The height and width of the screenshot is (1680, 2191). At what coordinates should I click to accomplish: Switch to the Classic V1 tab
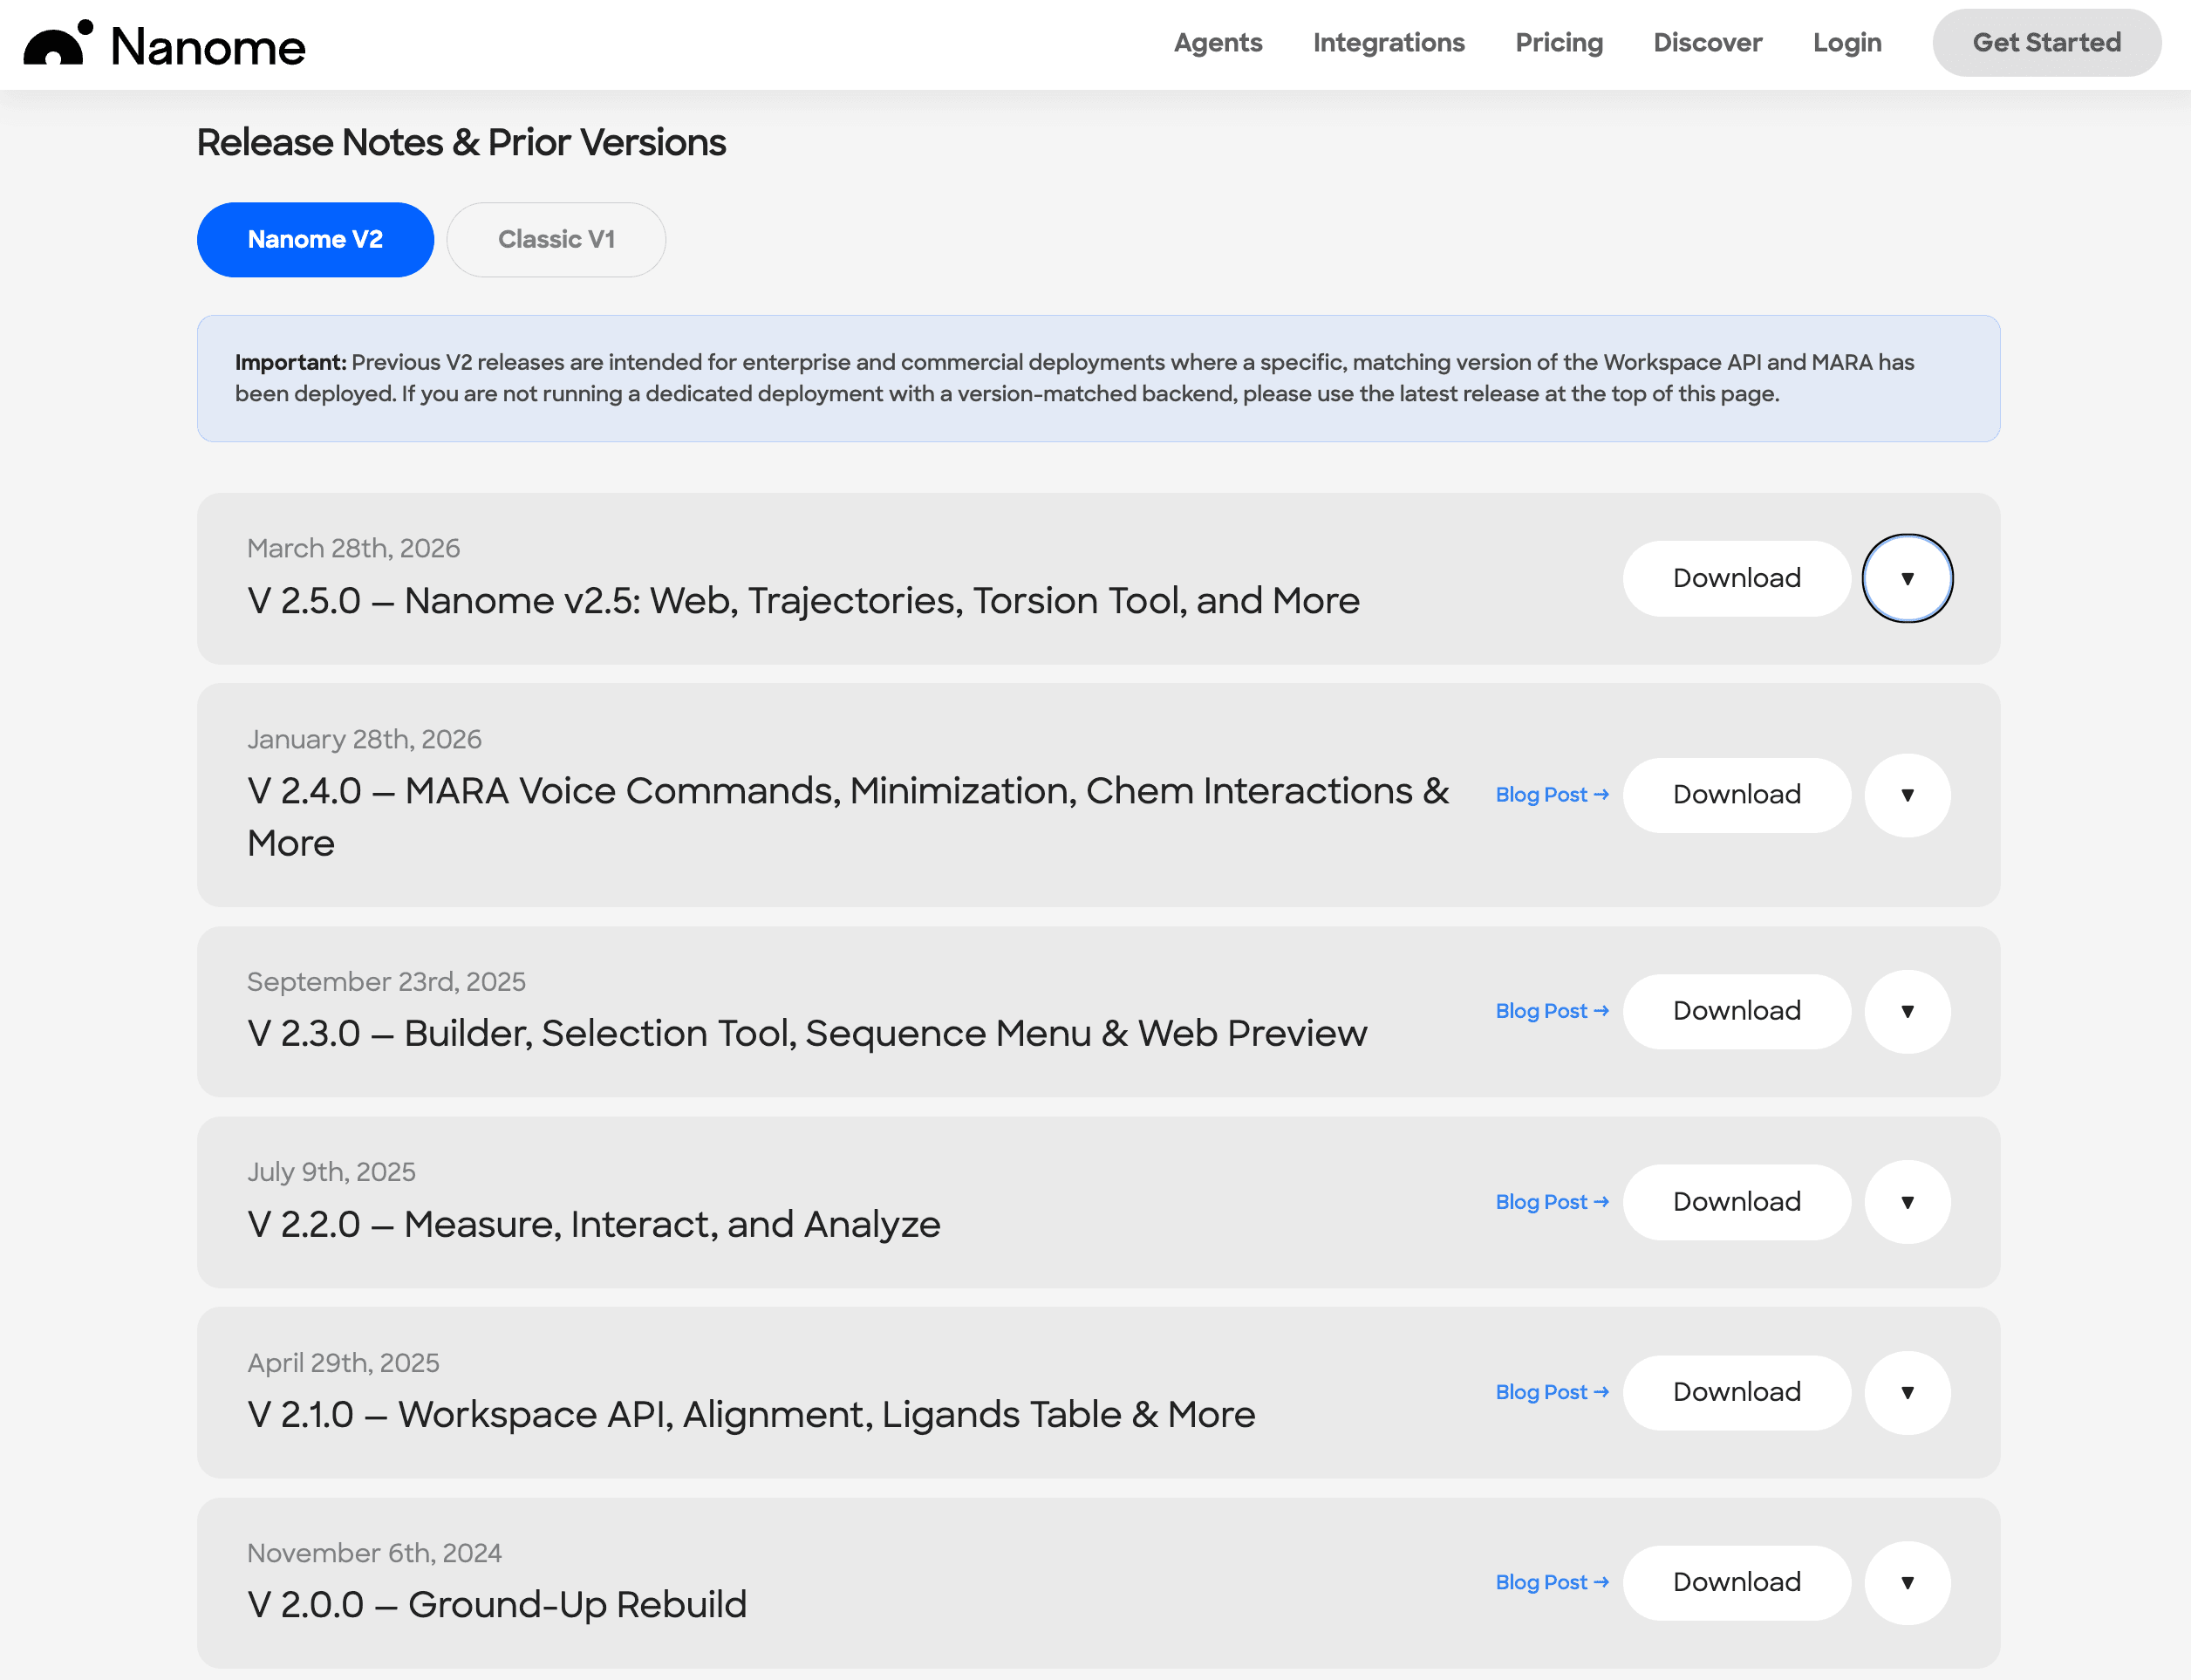556,239
